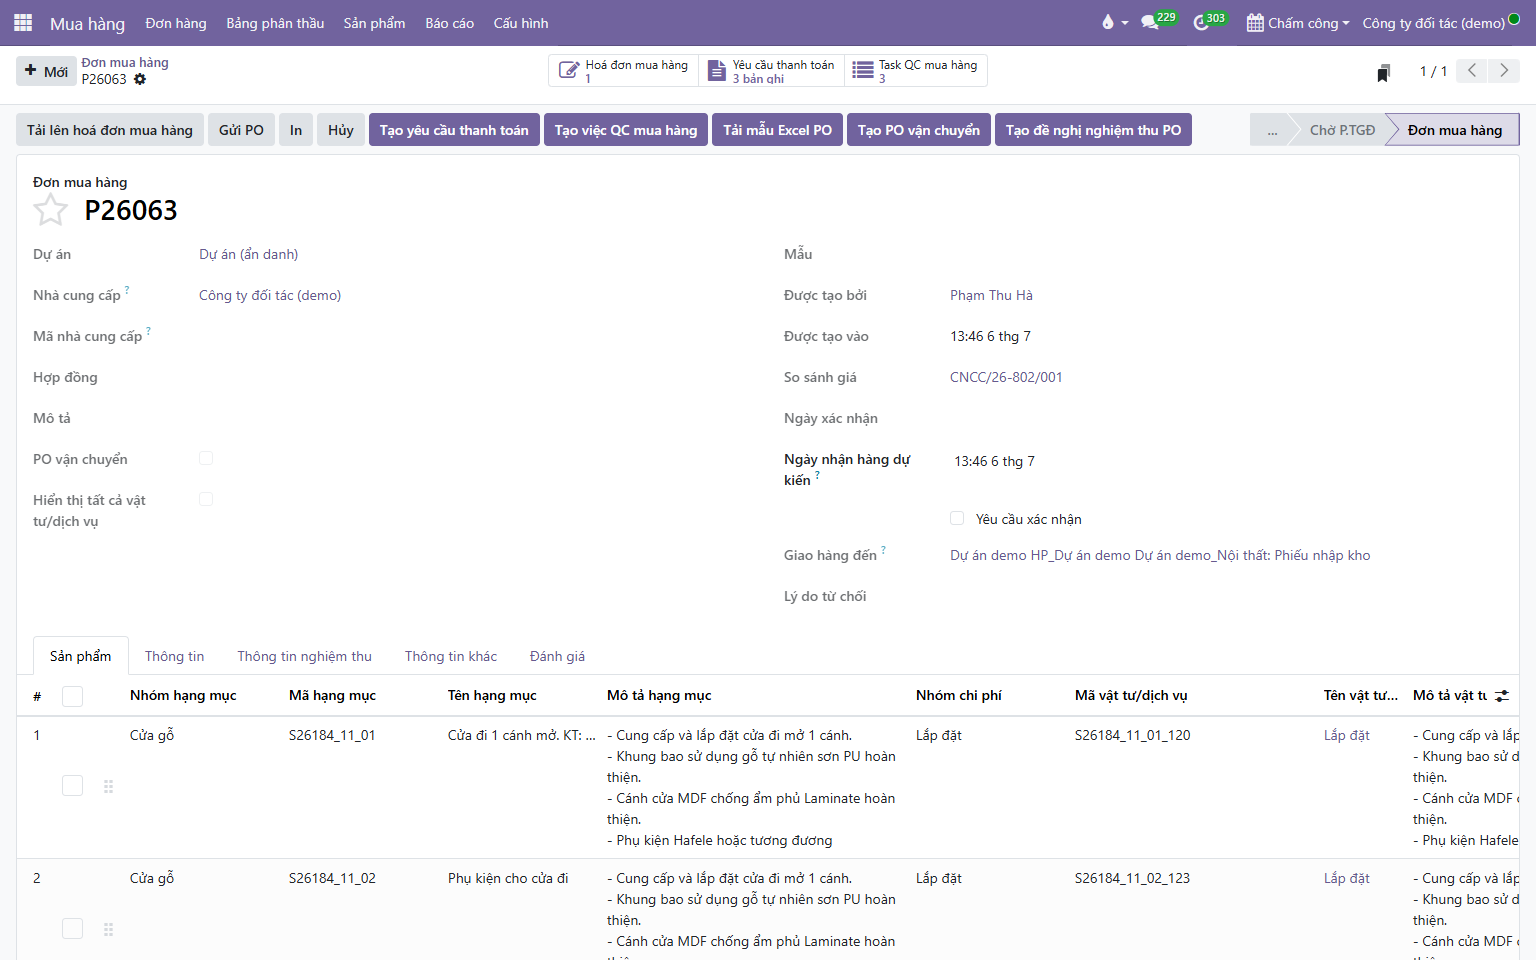The height and width of the screenshot is (960, 1536).
Task: Go to next record arrow
Action: pos(1504,70)
